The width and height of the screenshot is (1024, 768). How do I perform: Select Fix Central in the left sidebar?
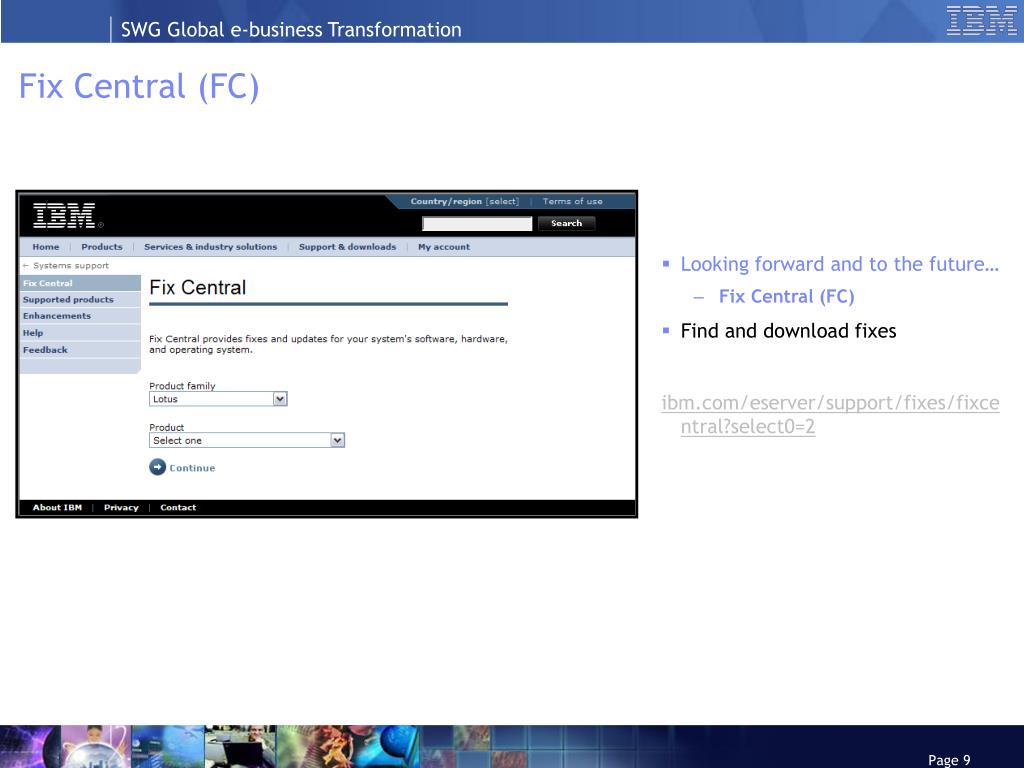click(80, 283)
